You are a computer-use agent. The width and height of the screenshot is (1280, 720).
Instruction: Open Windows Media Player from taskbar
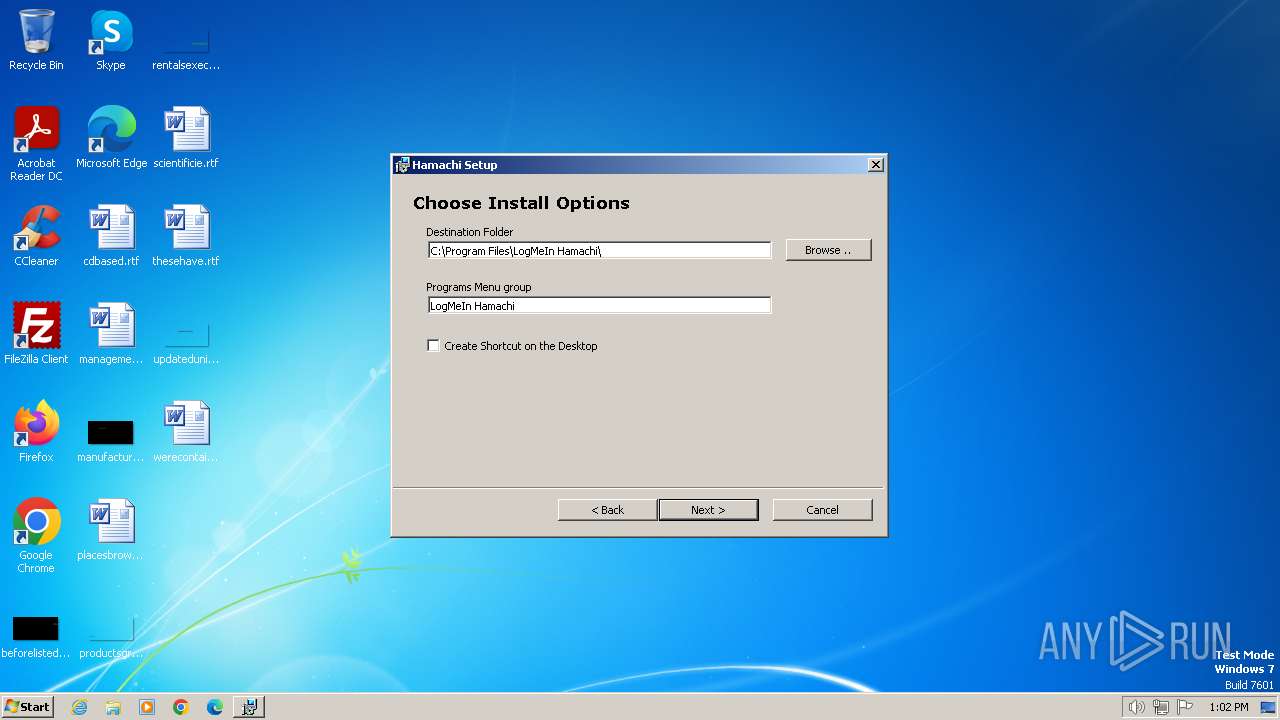[147, 707]
